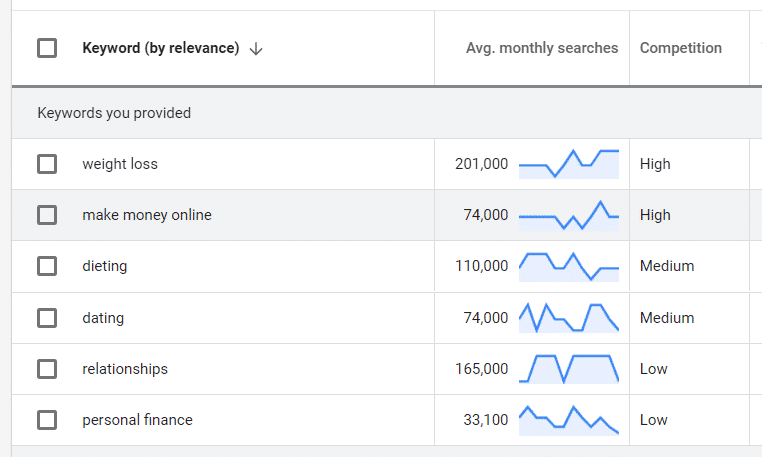Open the weight loss trend sparkline
Viewport: 762px width, 457px height.
pos(569,164)
